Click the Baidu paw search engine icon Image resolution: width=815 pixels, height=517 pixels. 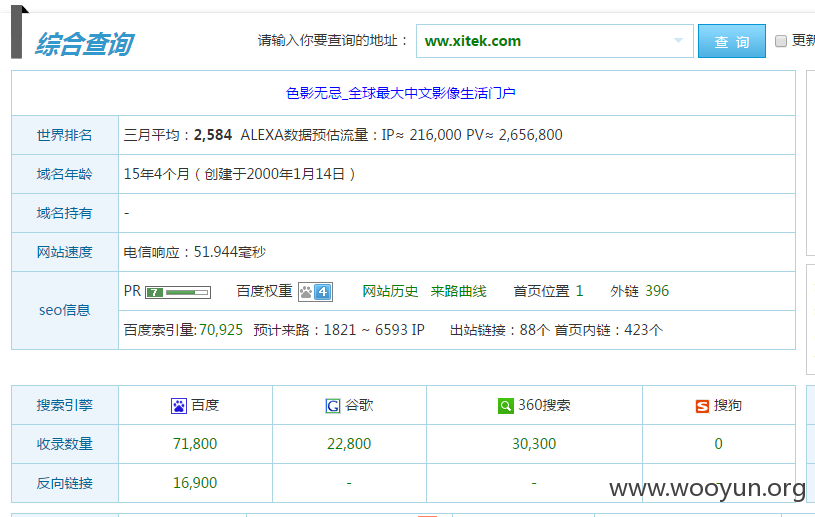(x=179, y=406)
